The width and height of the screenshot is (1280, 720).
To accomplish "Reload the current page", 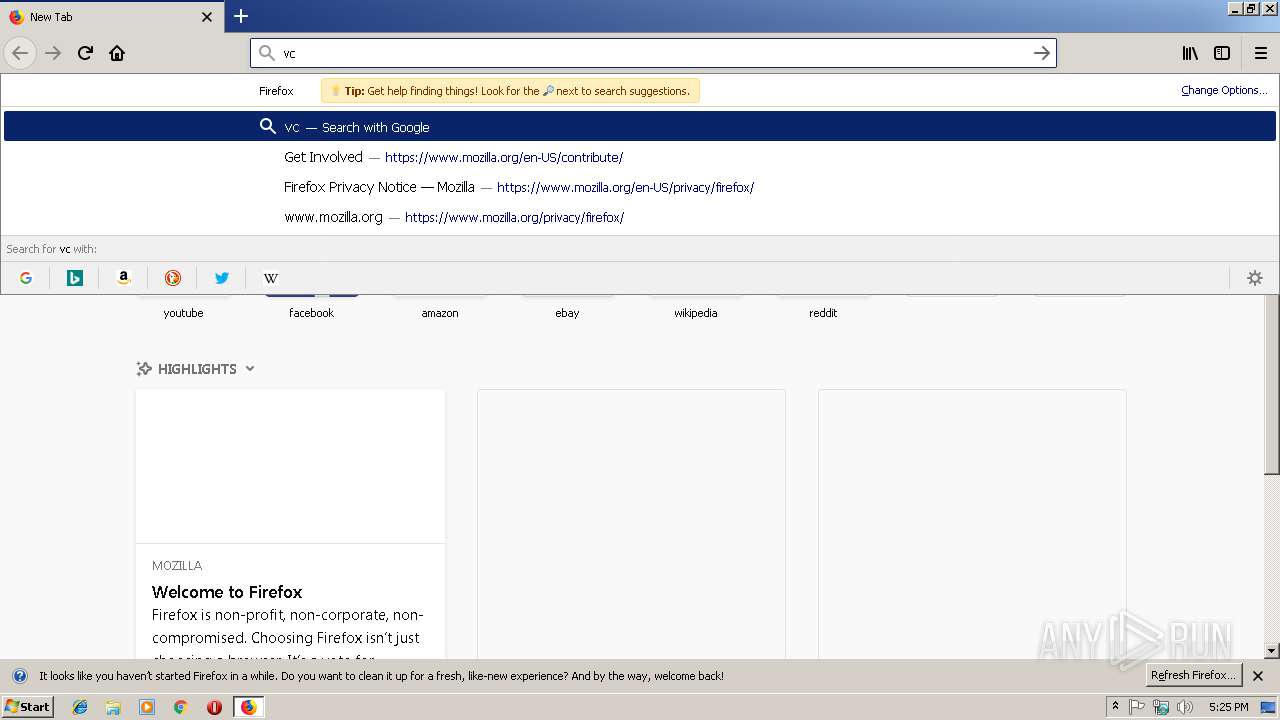I will click(85, 53).
